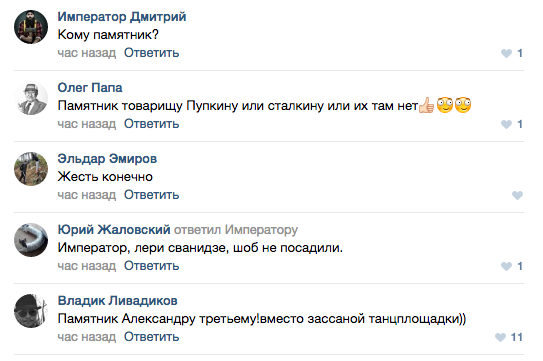543x361 pixels.
Task: Open profile link Император Дмитрий
Action: click(122, 17)
